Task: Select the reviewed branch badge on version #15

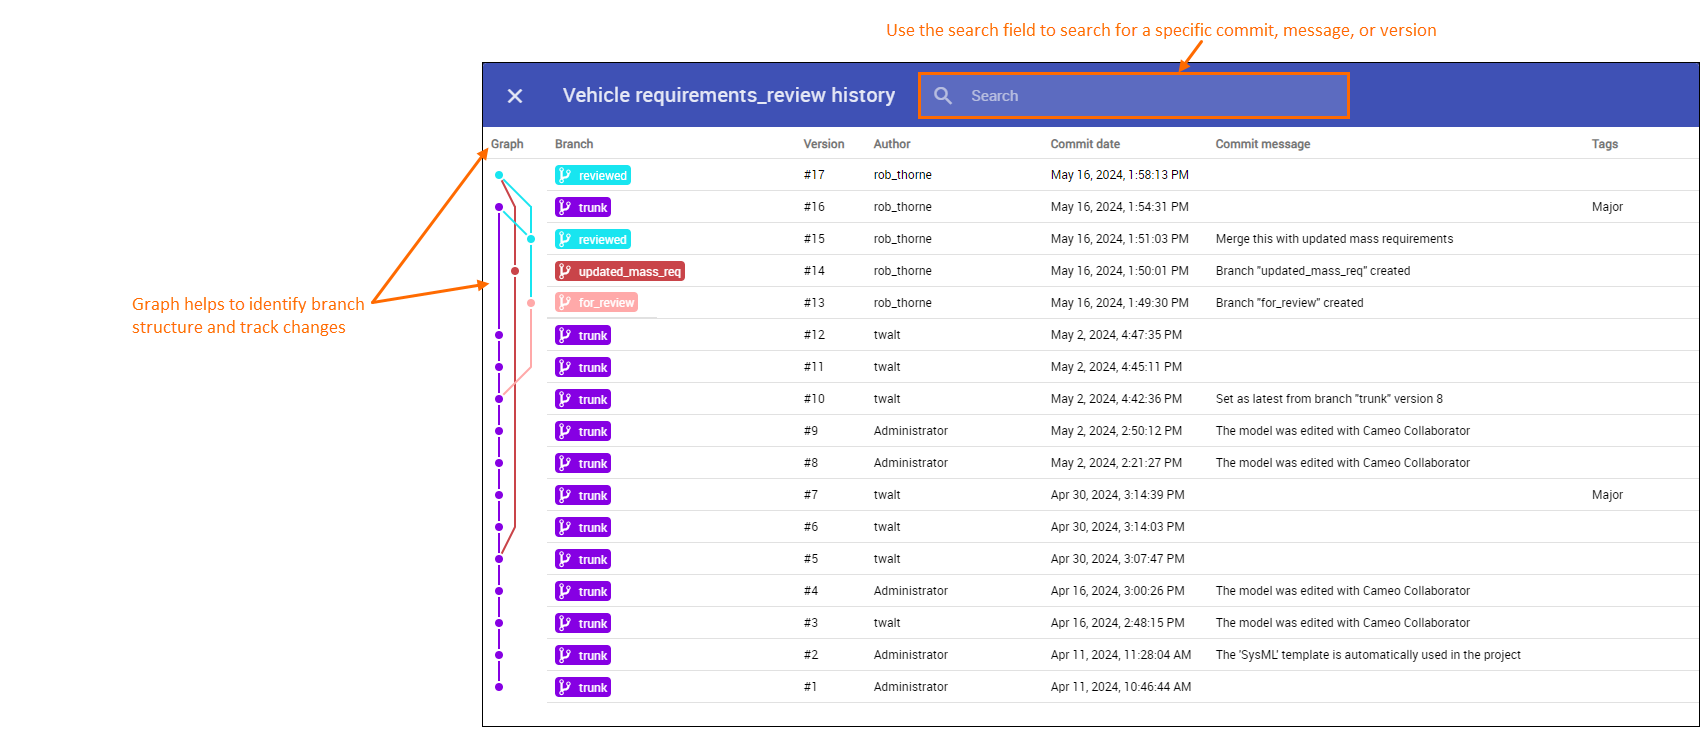Action: 593,240
